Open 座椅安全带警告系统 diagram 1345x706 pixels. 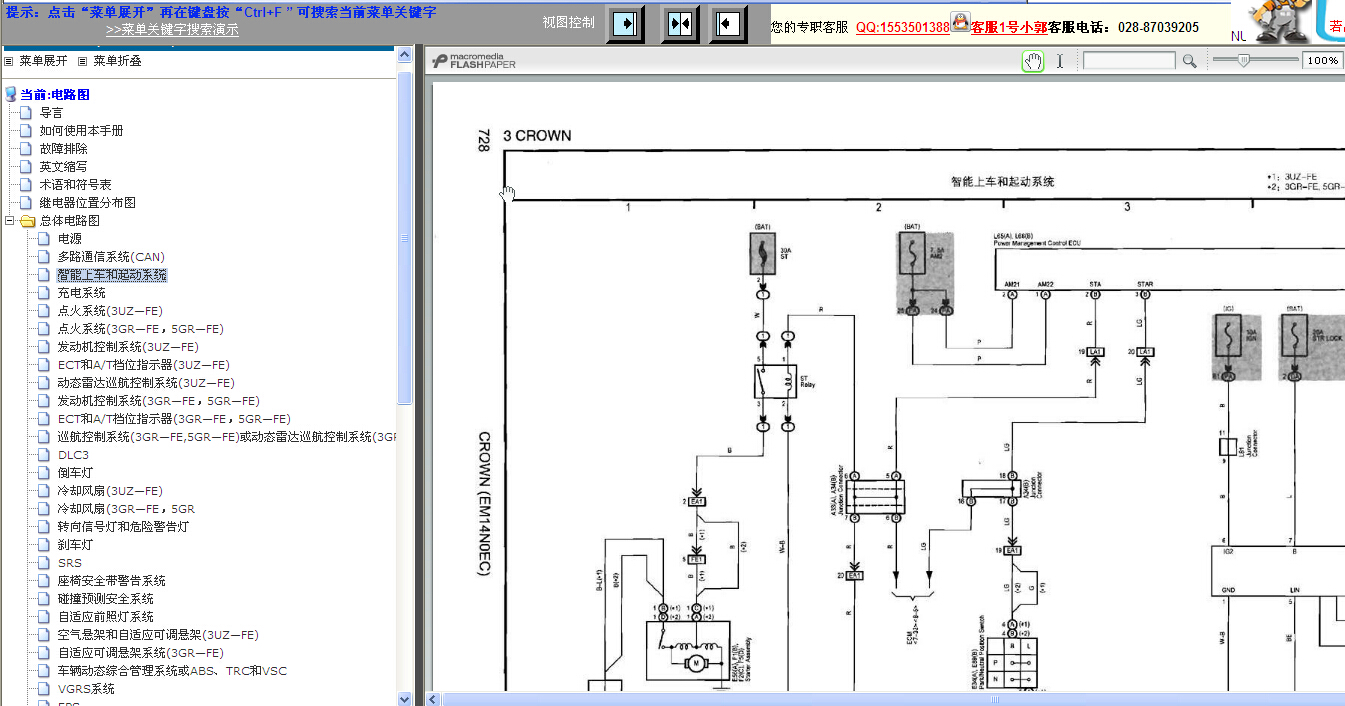[111, 581]
